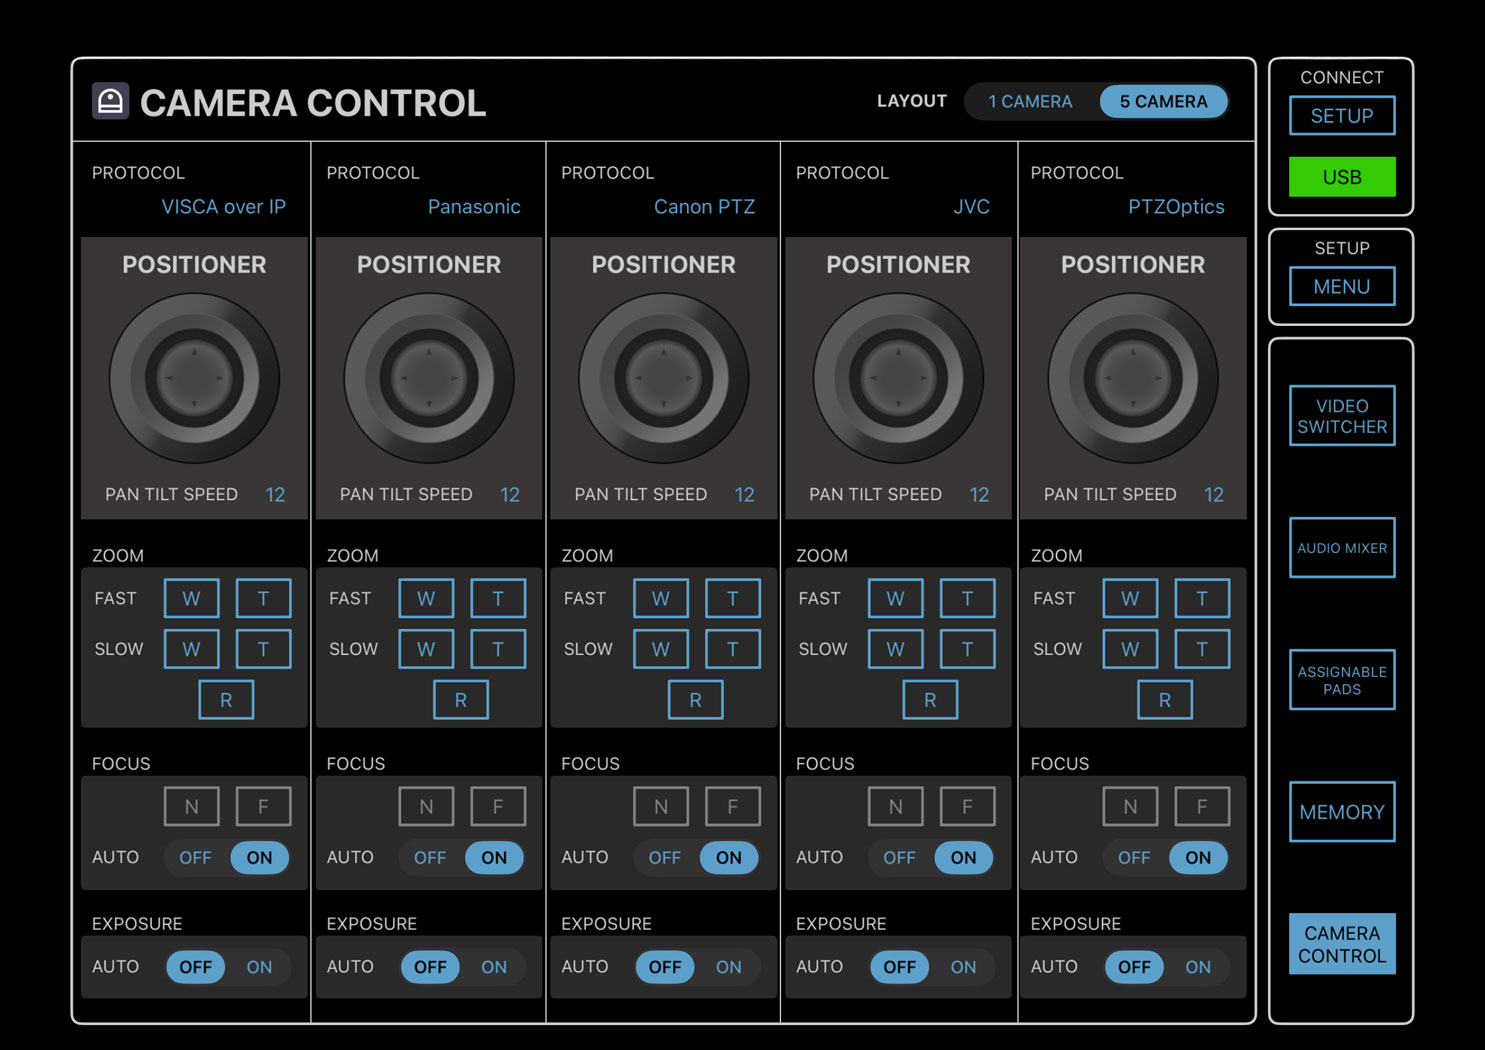This screenshot has width=1485, height=1050.
Task: Open the Setup Menu button
Action: [x=1341, y=287]
